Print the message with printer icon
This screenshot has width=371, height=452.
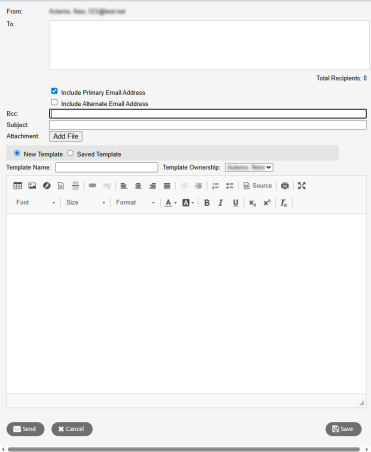pos(285,186)
